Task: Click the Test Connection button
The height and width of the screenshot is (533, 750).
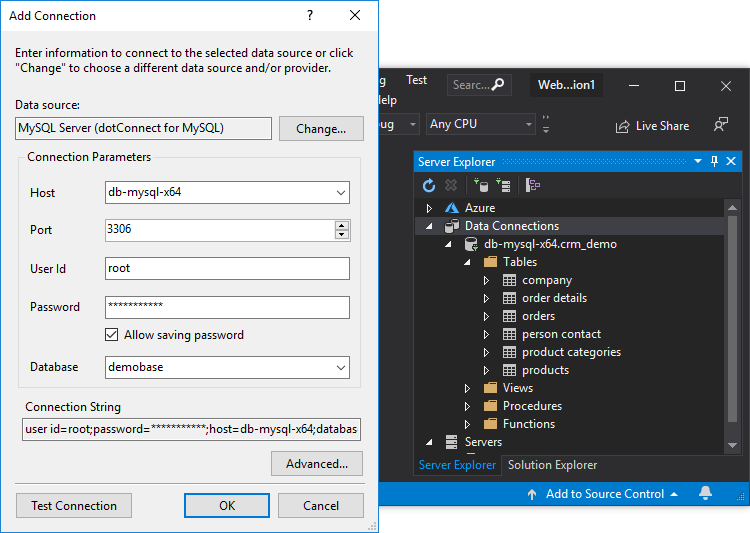Action: click(x=74, y=505)
